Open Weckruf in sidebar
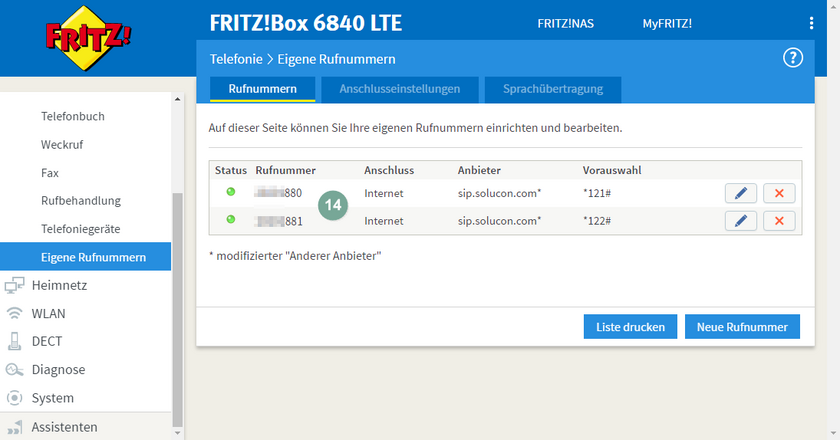 [x=62, y=145]
